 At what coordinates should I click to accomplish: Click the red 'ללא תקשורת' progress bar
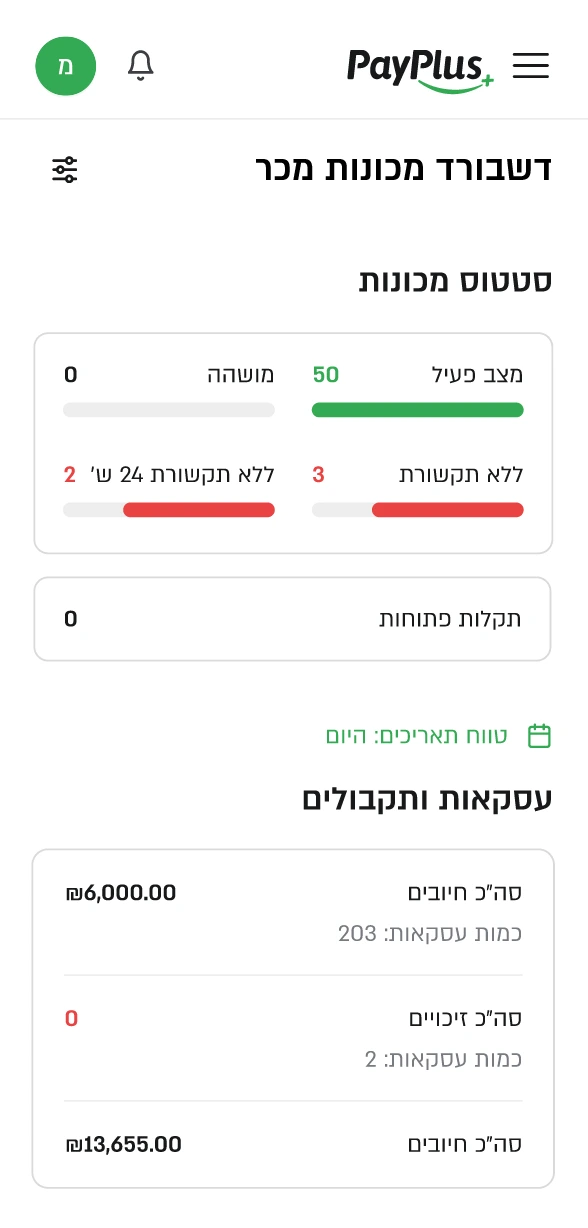pyautogui.click(x=447, y=510)
